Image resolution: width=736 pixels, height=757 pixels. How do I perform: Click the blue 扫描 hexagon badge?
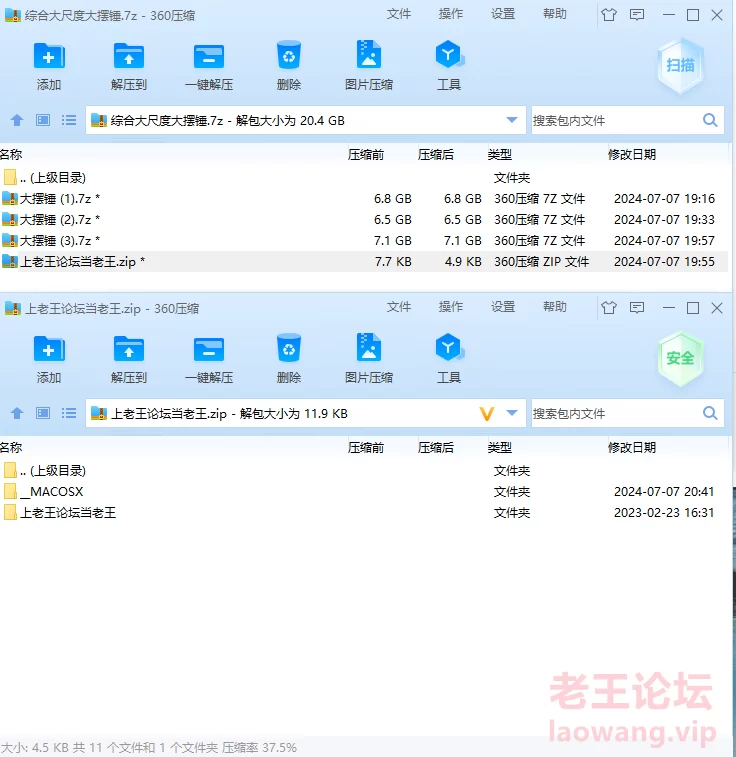point(681,66)
